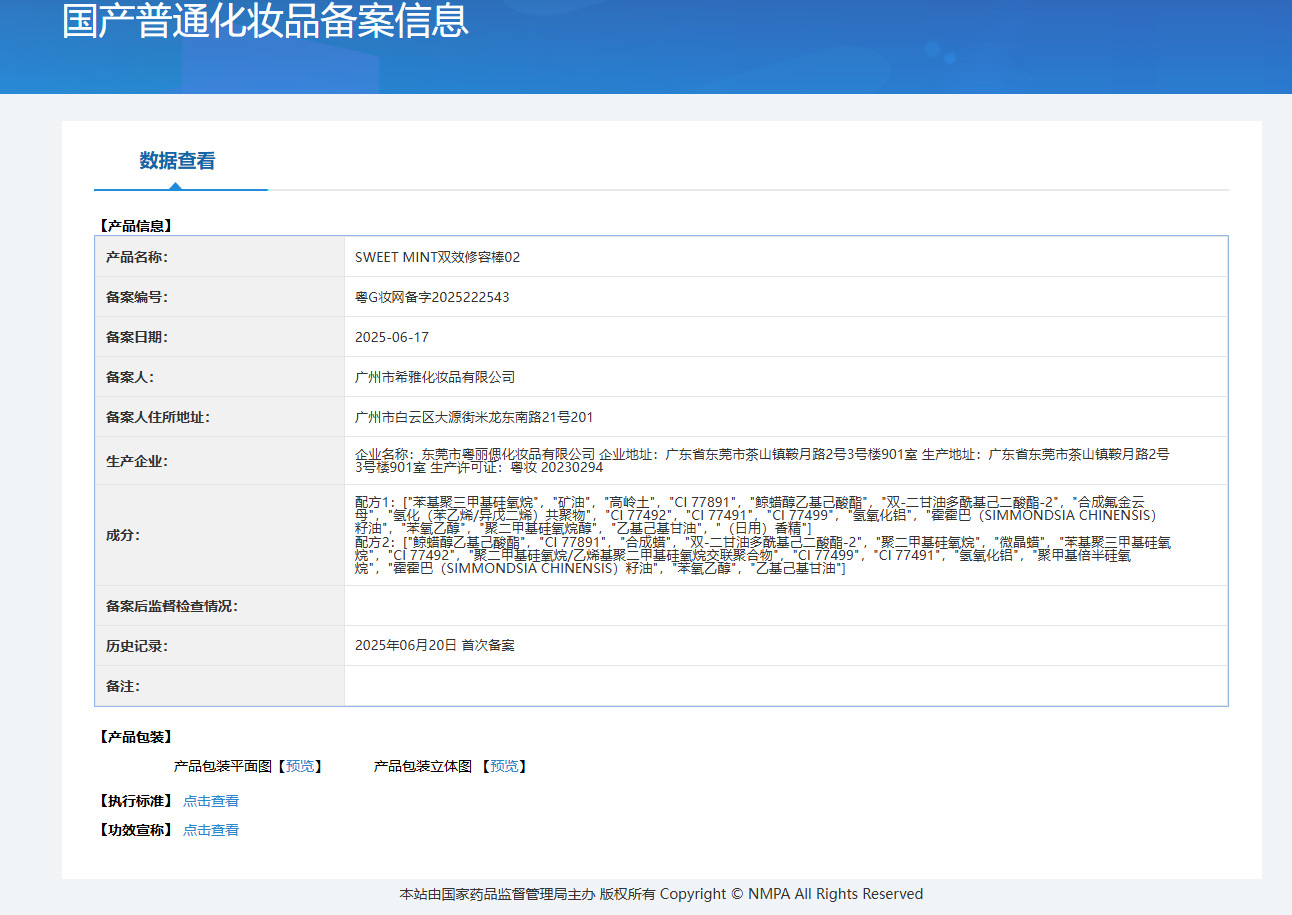Click the 备案编号 row label
Image resolution: width=1292 pixels, height=915 pixels.
pyautogui.click(x=137, y=297)
